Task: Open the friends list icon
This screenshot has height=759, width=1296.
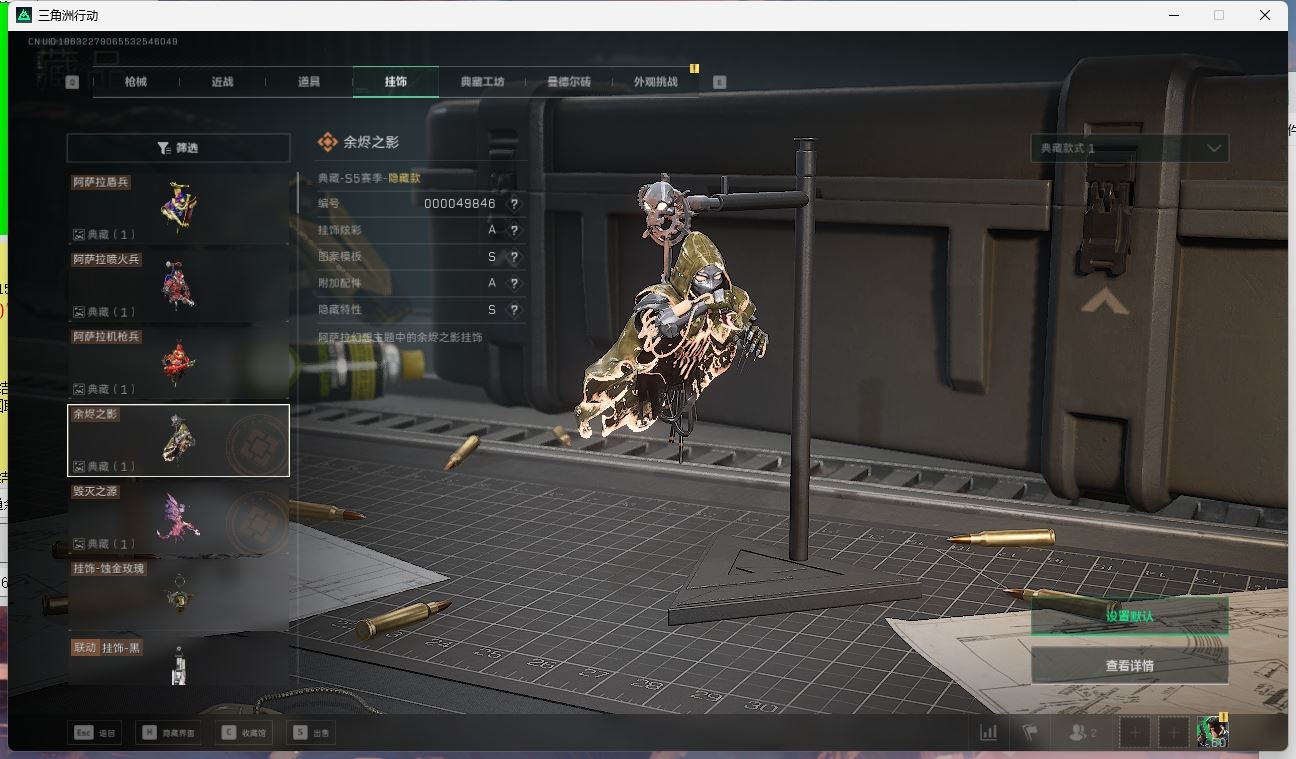Action: pyautogui.click(x=1082, y=732)
